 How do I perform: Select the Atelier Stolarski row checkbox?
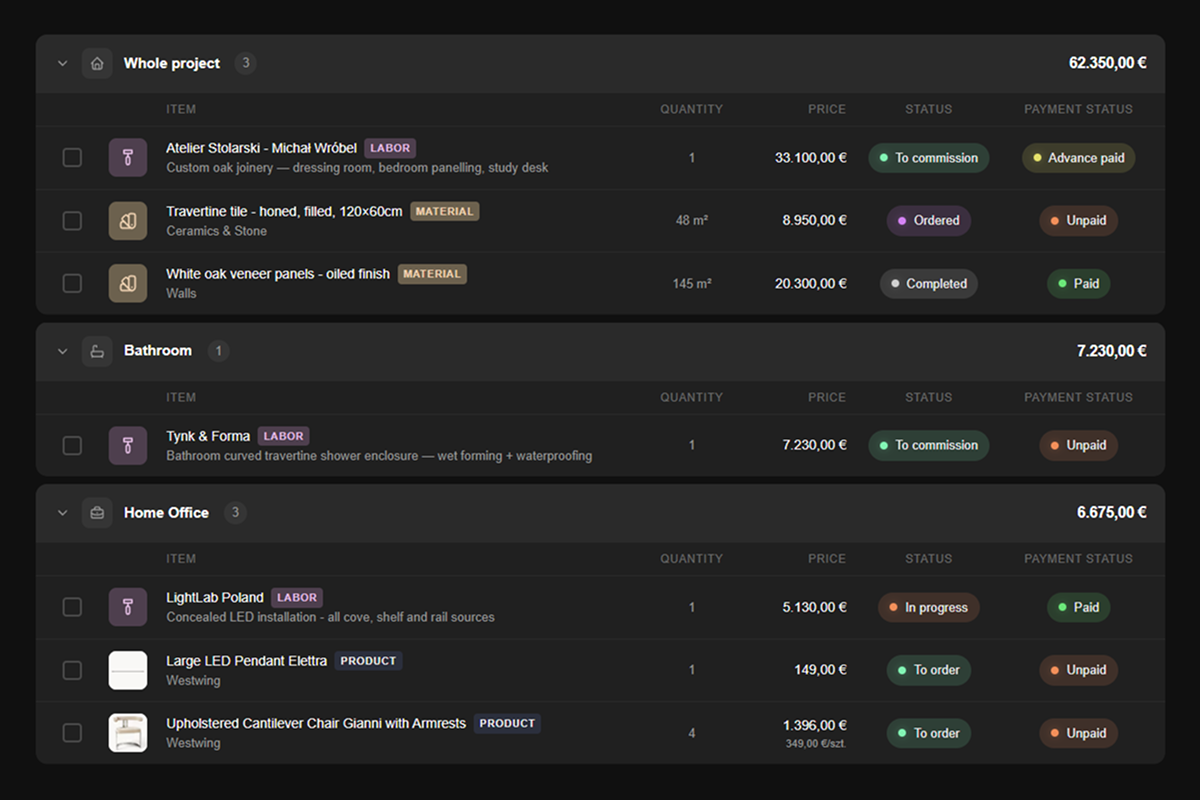point(72,158)
